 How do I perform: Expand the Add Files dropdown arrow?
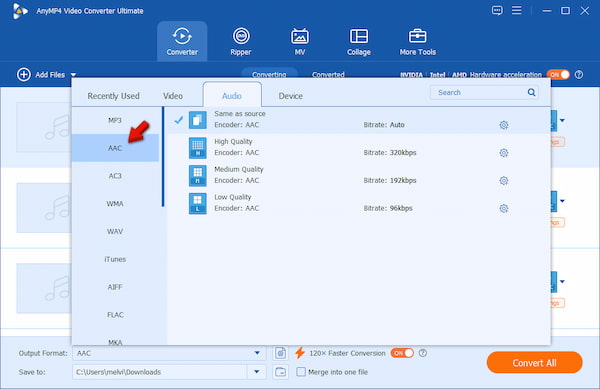(x=73, y=75)
